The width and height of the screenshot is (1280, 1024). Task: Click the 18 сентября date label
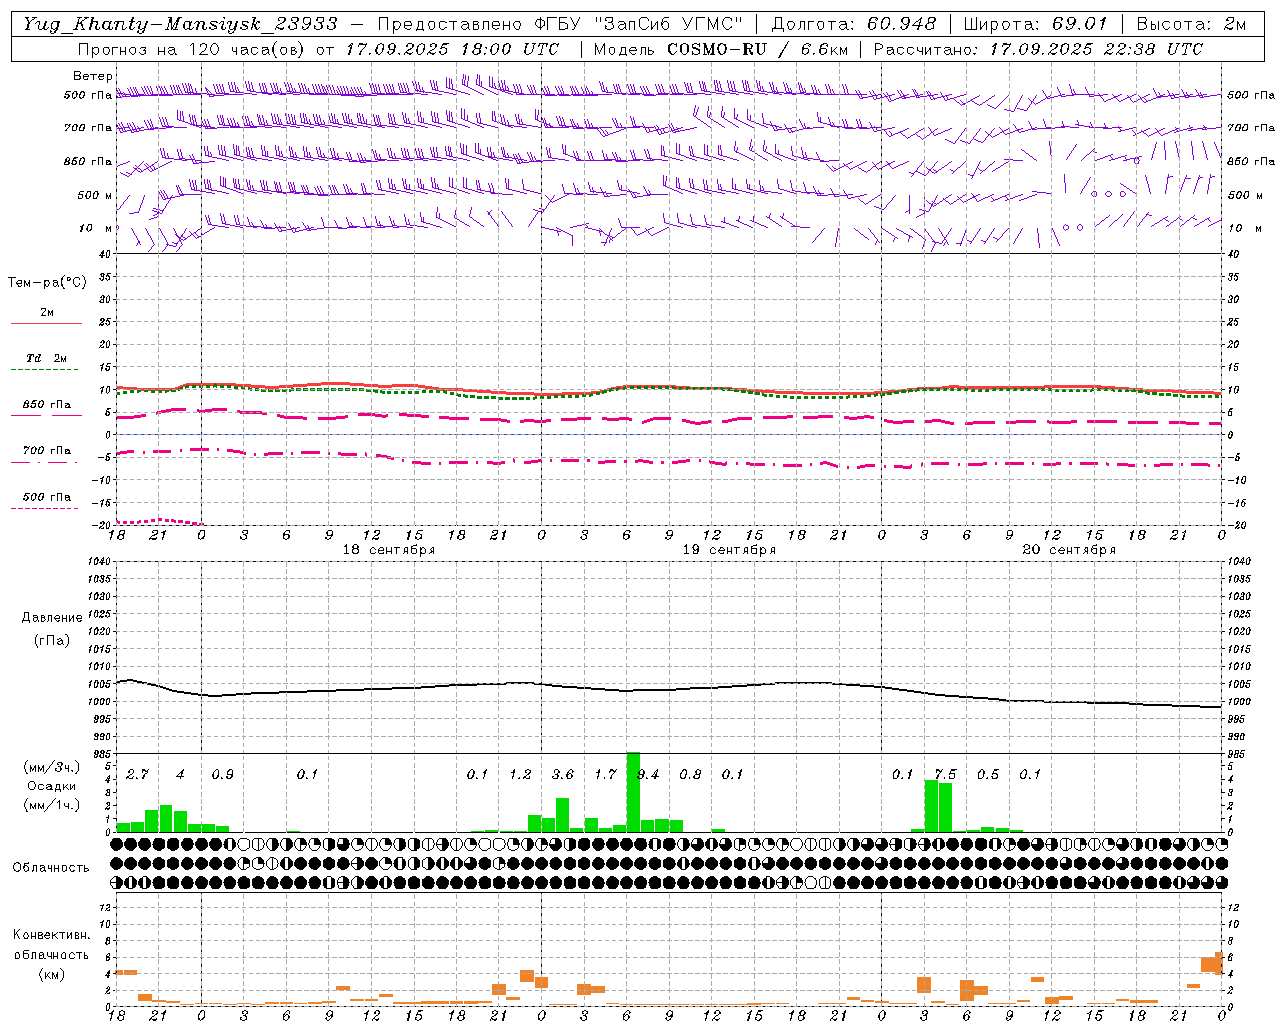pyautogui.click(x=389, y=550)
